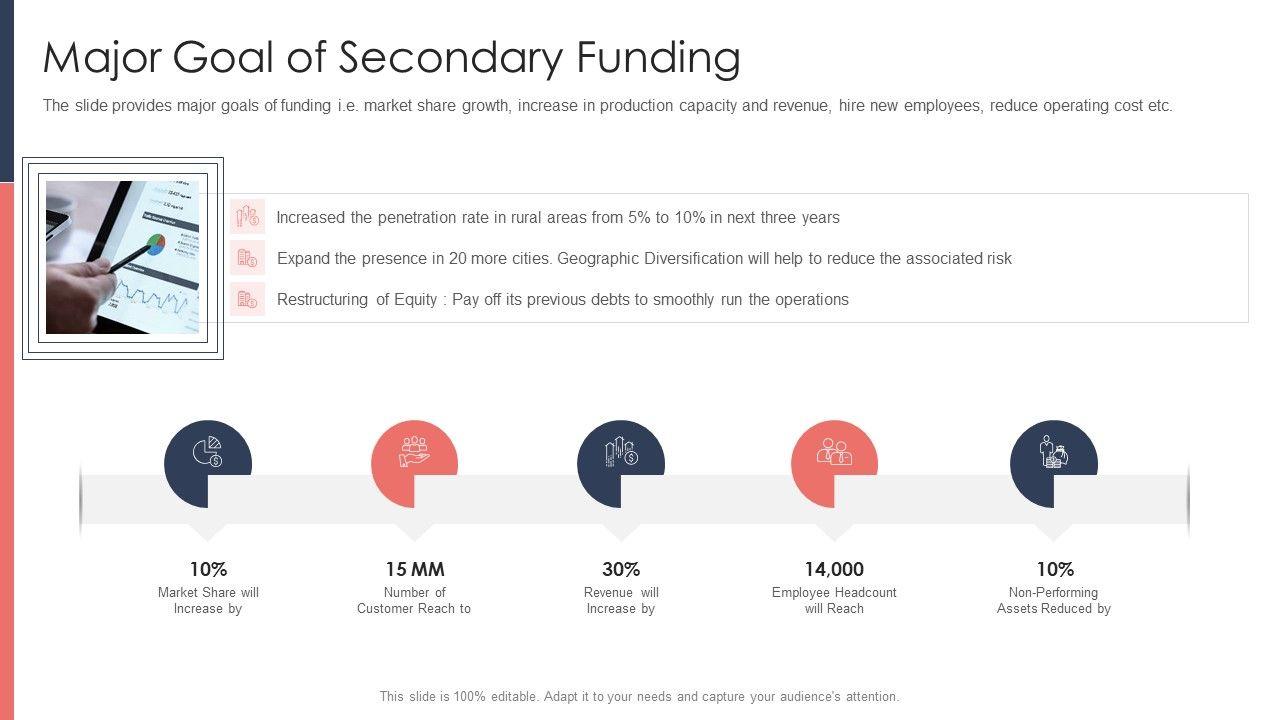Click the pie chart market share icon
This screenshot has height=720, width=1280.
point(208,453)
